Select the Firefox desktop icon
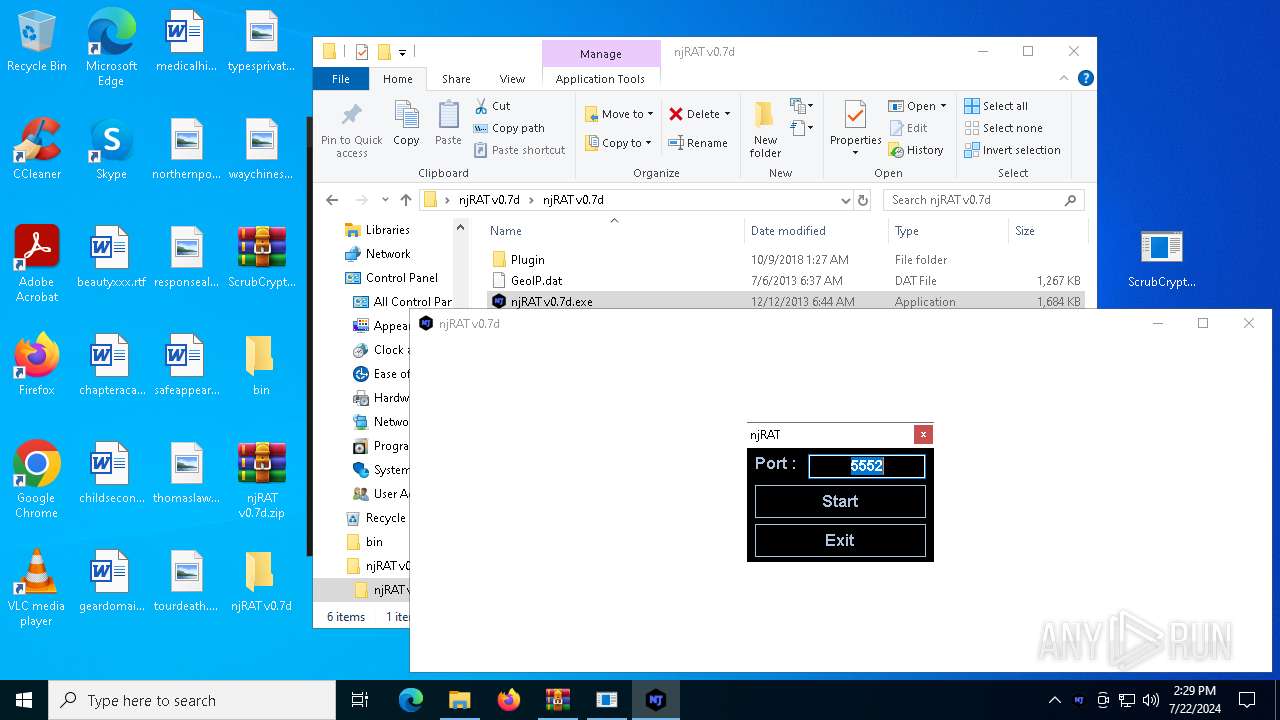 [x=37, y=366]
